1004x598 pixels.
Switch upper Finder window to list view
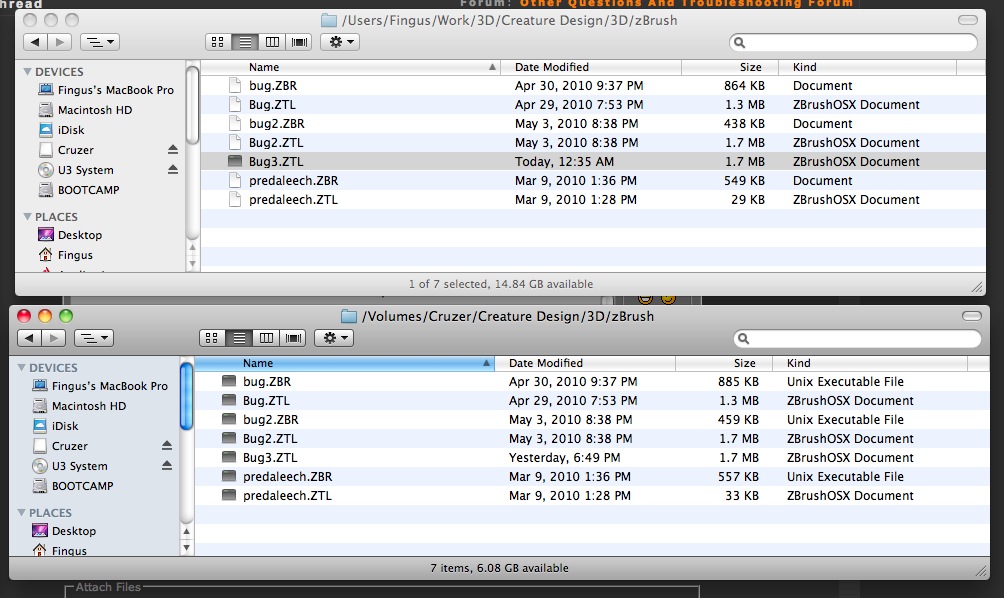click(245, 42)
